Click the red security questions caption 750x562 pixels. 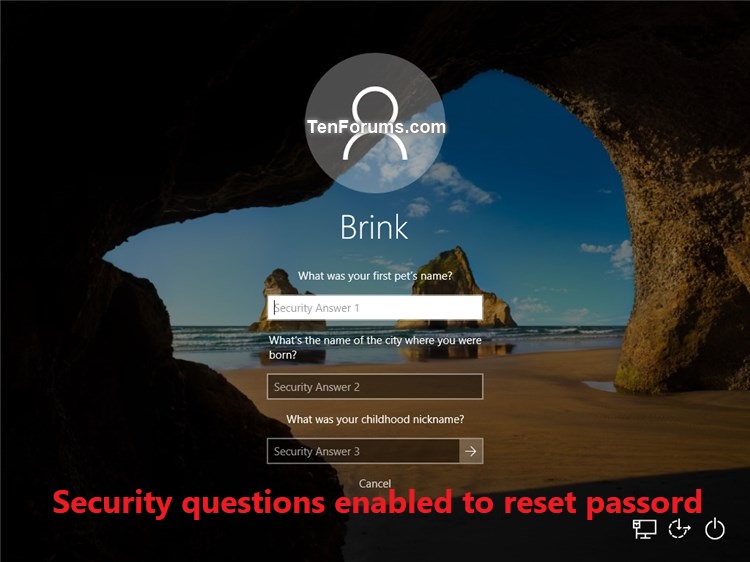click(x=377, y=503)
